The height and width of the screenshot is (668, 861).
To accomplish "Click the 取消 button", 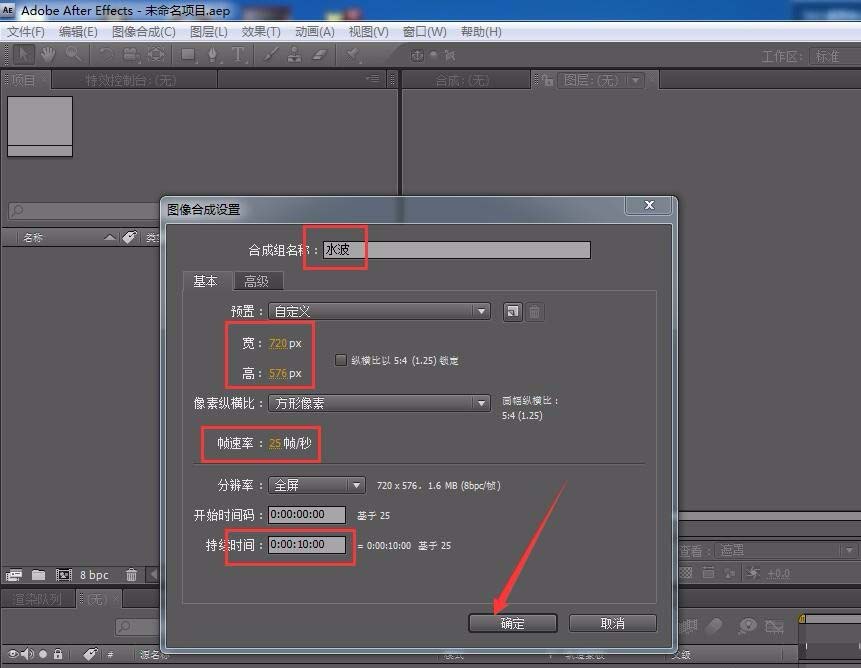I will (612, 623).
